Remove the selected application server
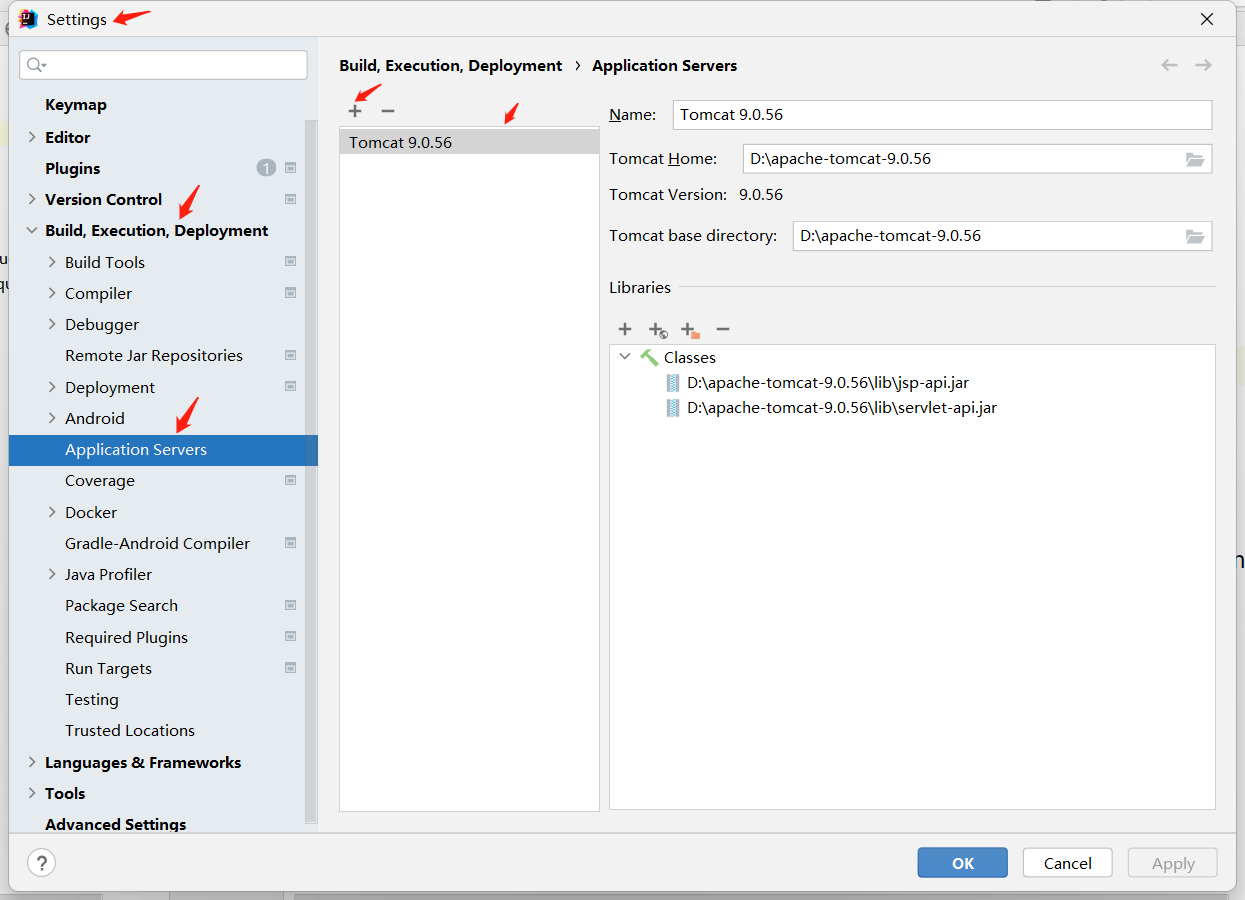This screenshot has width=1245, height=900. click(388, 111)
